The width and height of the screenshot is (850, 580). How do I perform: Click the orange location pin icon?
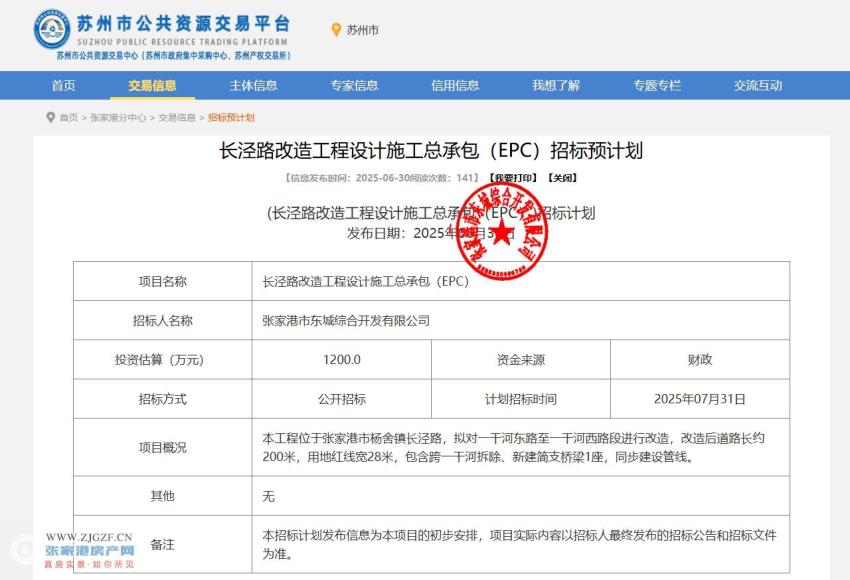point(336,30)
